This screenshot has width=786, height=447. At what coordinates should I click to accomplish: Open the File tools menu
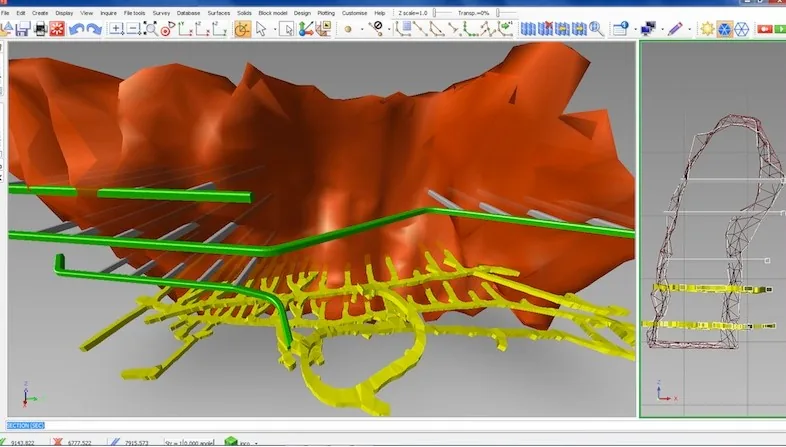click(x=134, y=13)
